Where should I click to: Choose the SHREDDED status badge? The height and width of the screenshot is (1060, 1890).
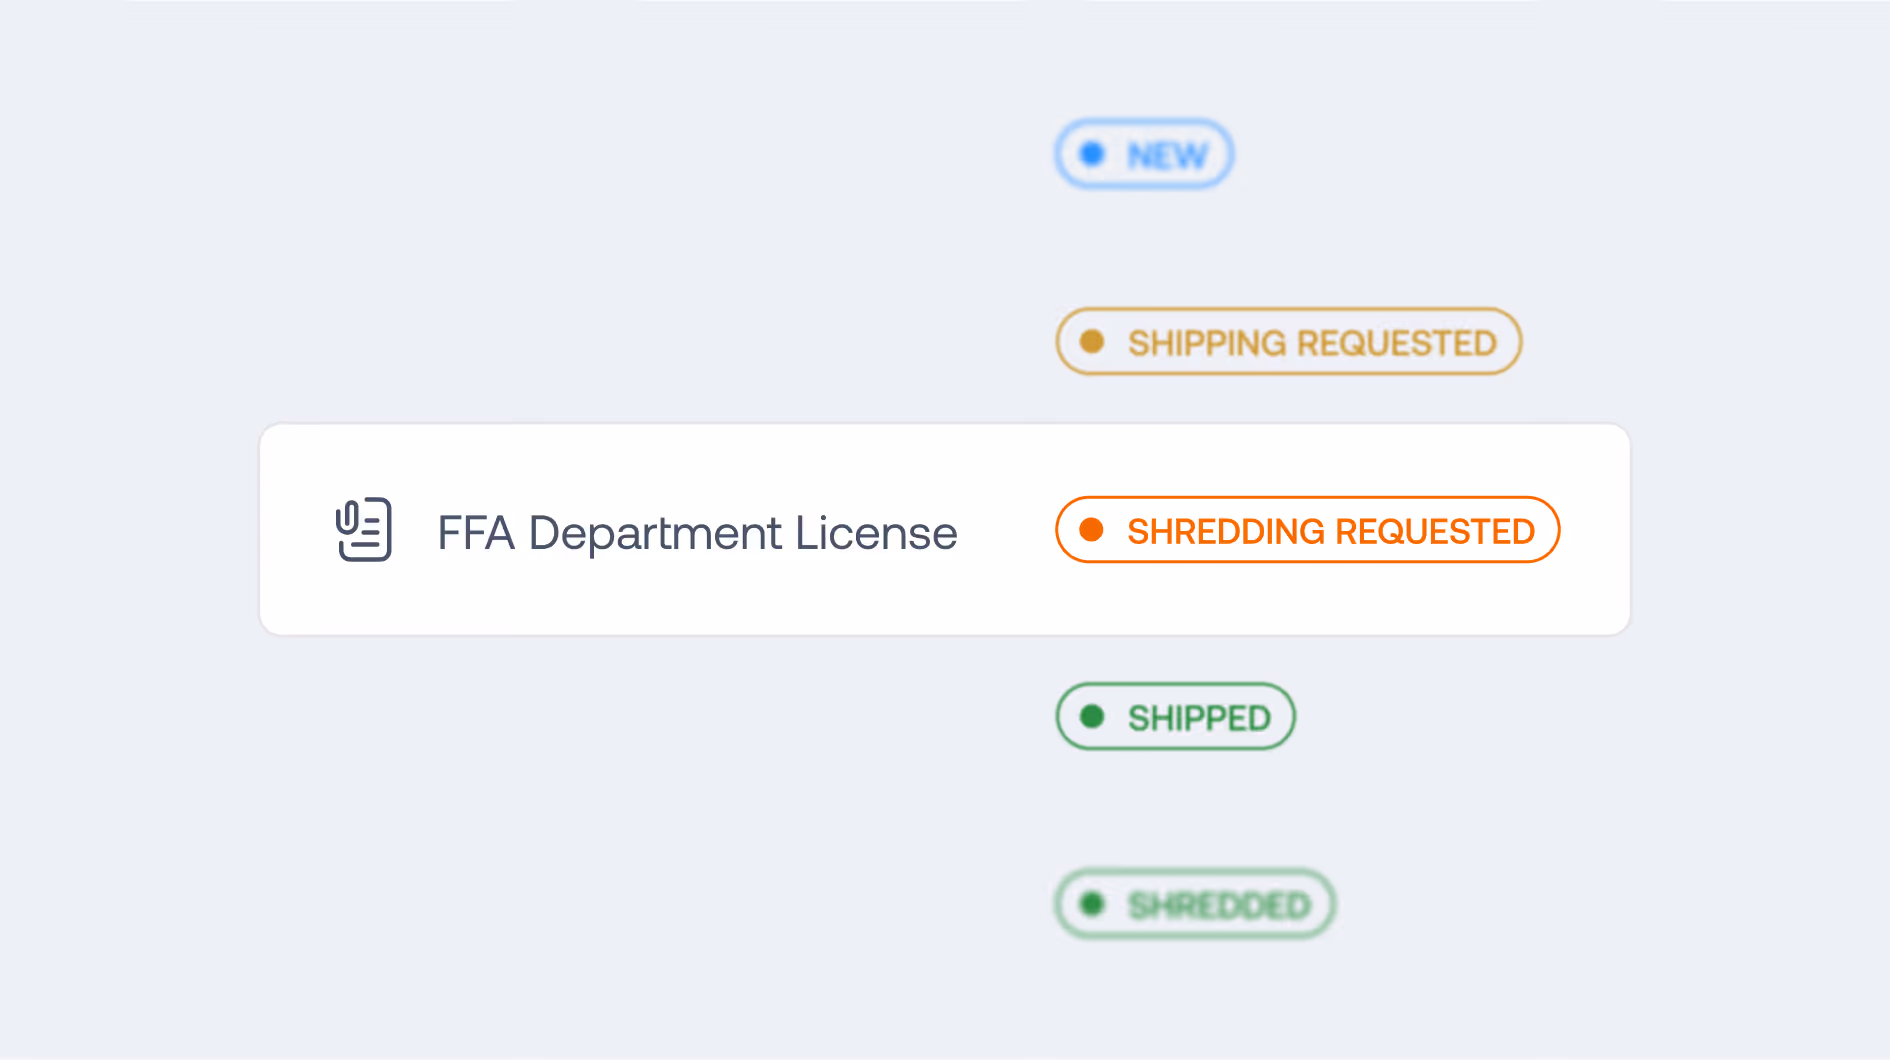(x=1195, y=904)
